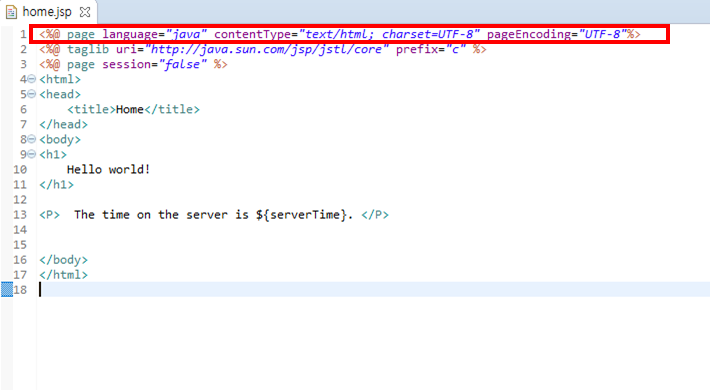Click language="java" attribute on line 1
Screen dimensions: 710x390
154,34
